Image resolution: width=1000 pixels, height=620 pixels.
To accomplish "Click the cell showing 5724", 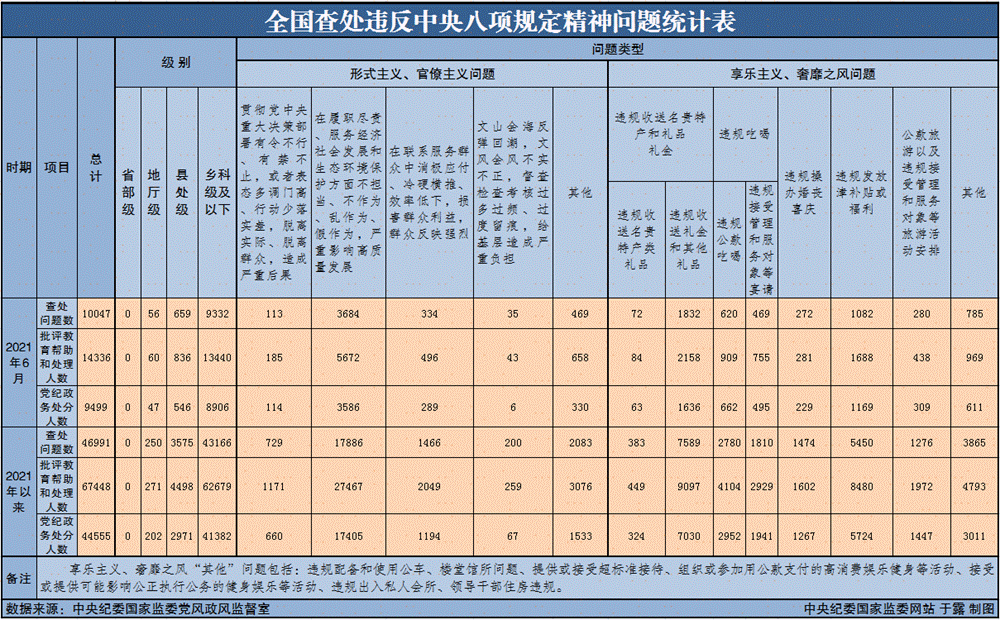I will pos(862,536).
